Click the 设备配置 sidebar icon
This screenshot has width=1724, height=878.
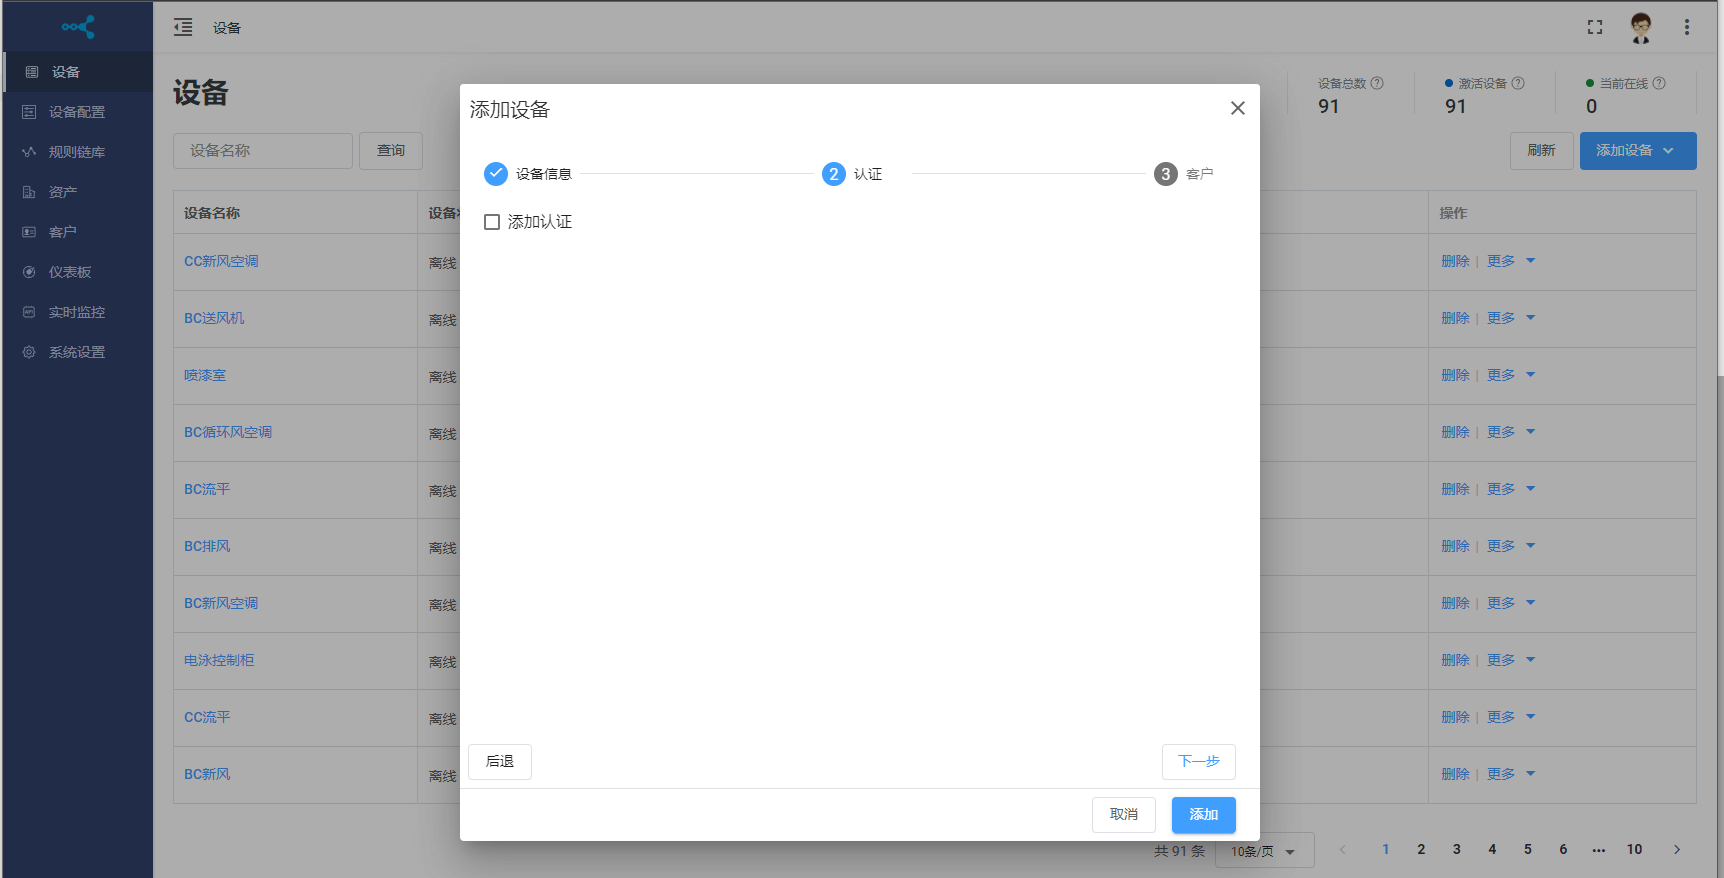tap(29, 112)
